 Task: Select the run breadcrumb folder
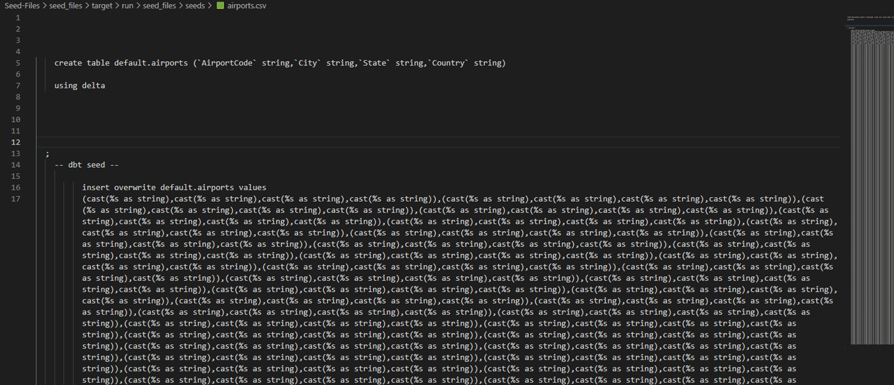click(127, 6)
